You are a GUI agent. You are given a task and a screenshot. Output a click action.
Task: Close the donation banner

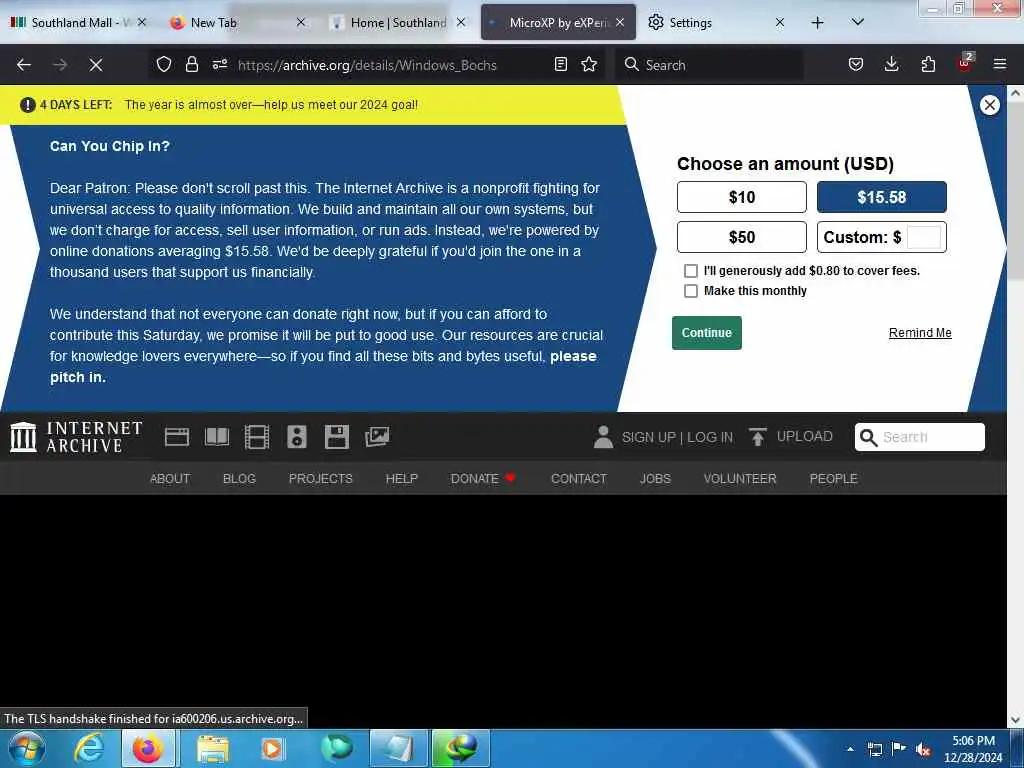coord(989,105)
